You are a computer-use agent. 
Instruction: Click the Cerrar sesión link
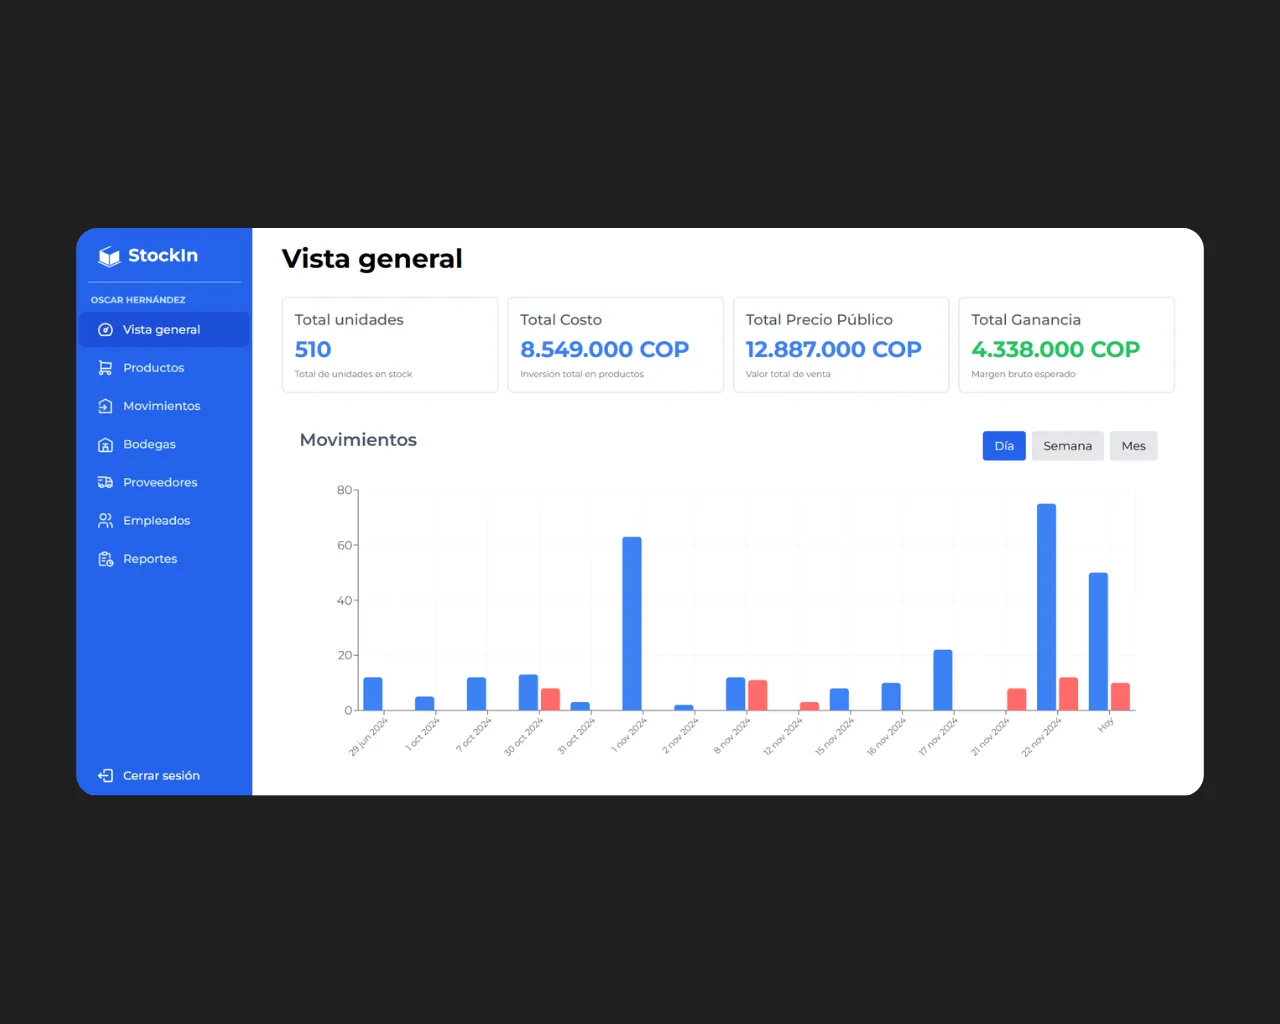[x=161, y=776]
